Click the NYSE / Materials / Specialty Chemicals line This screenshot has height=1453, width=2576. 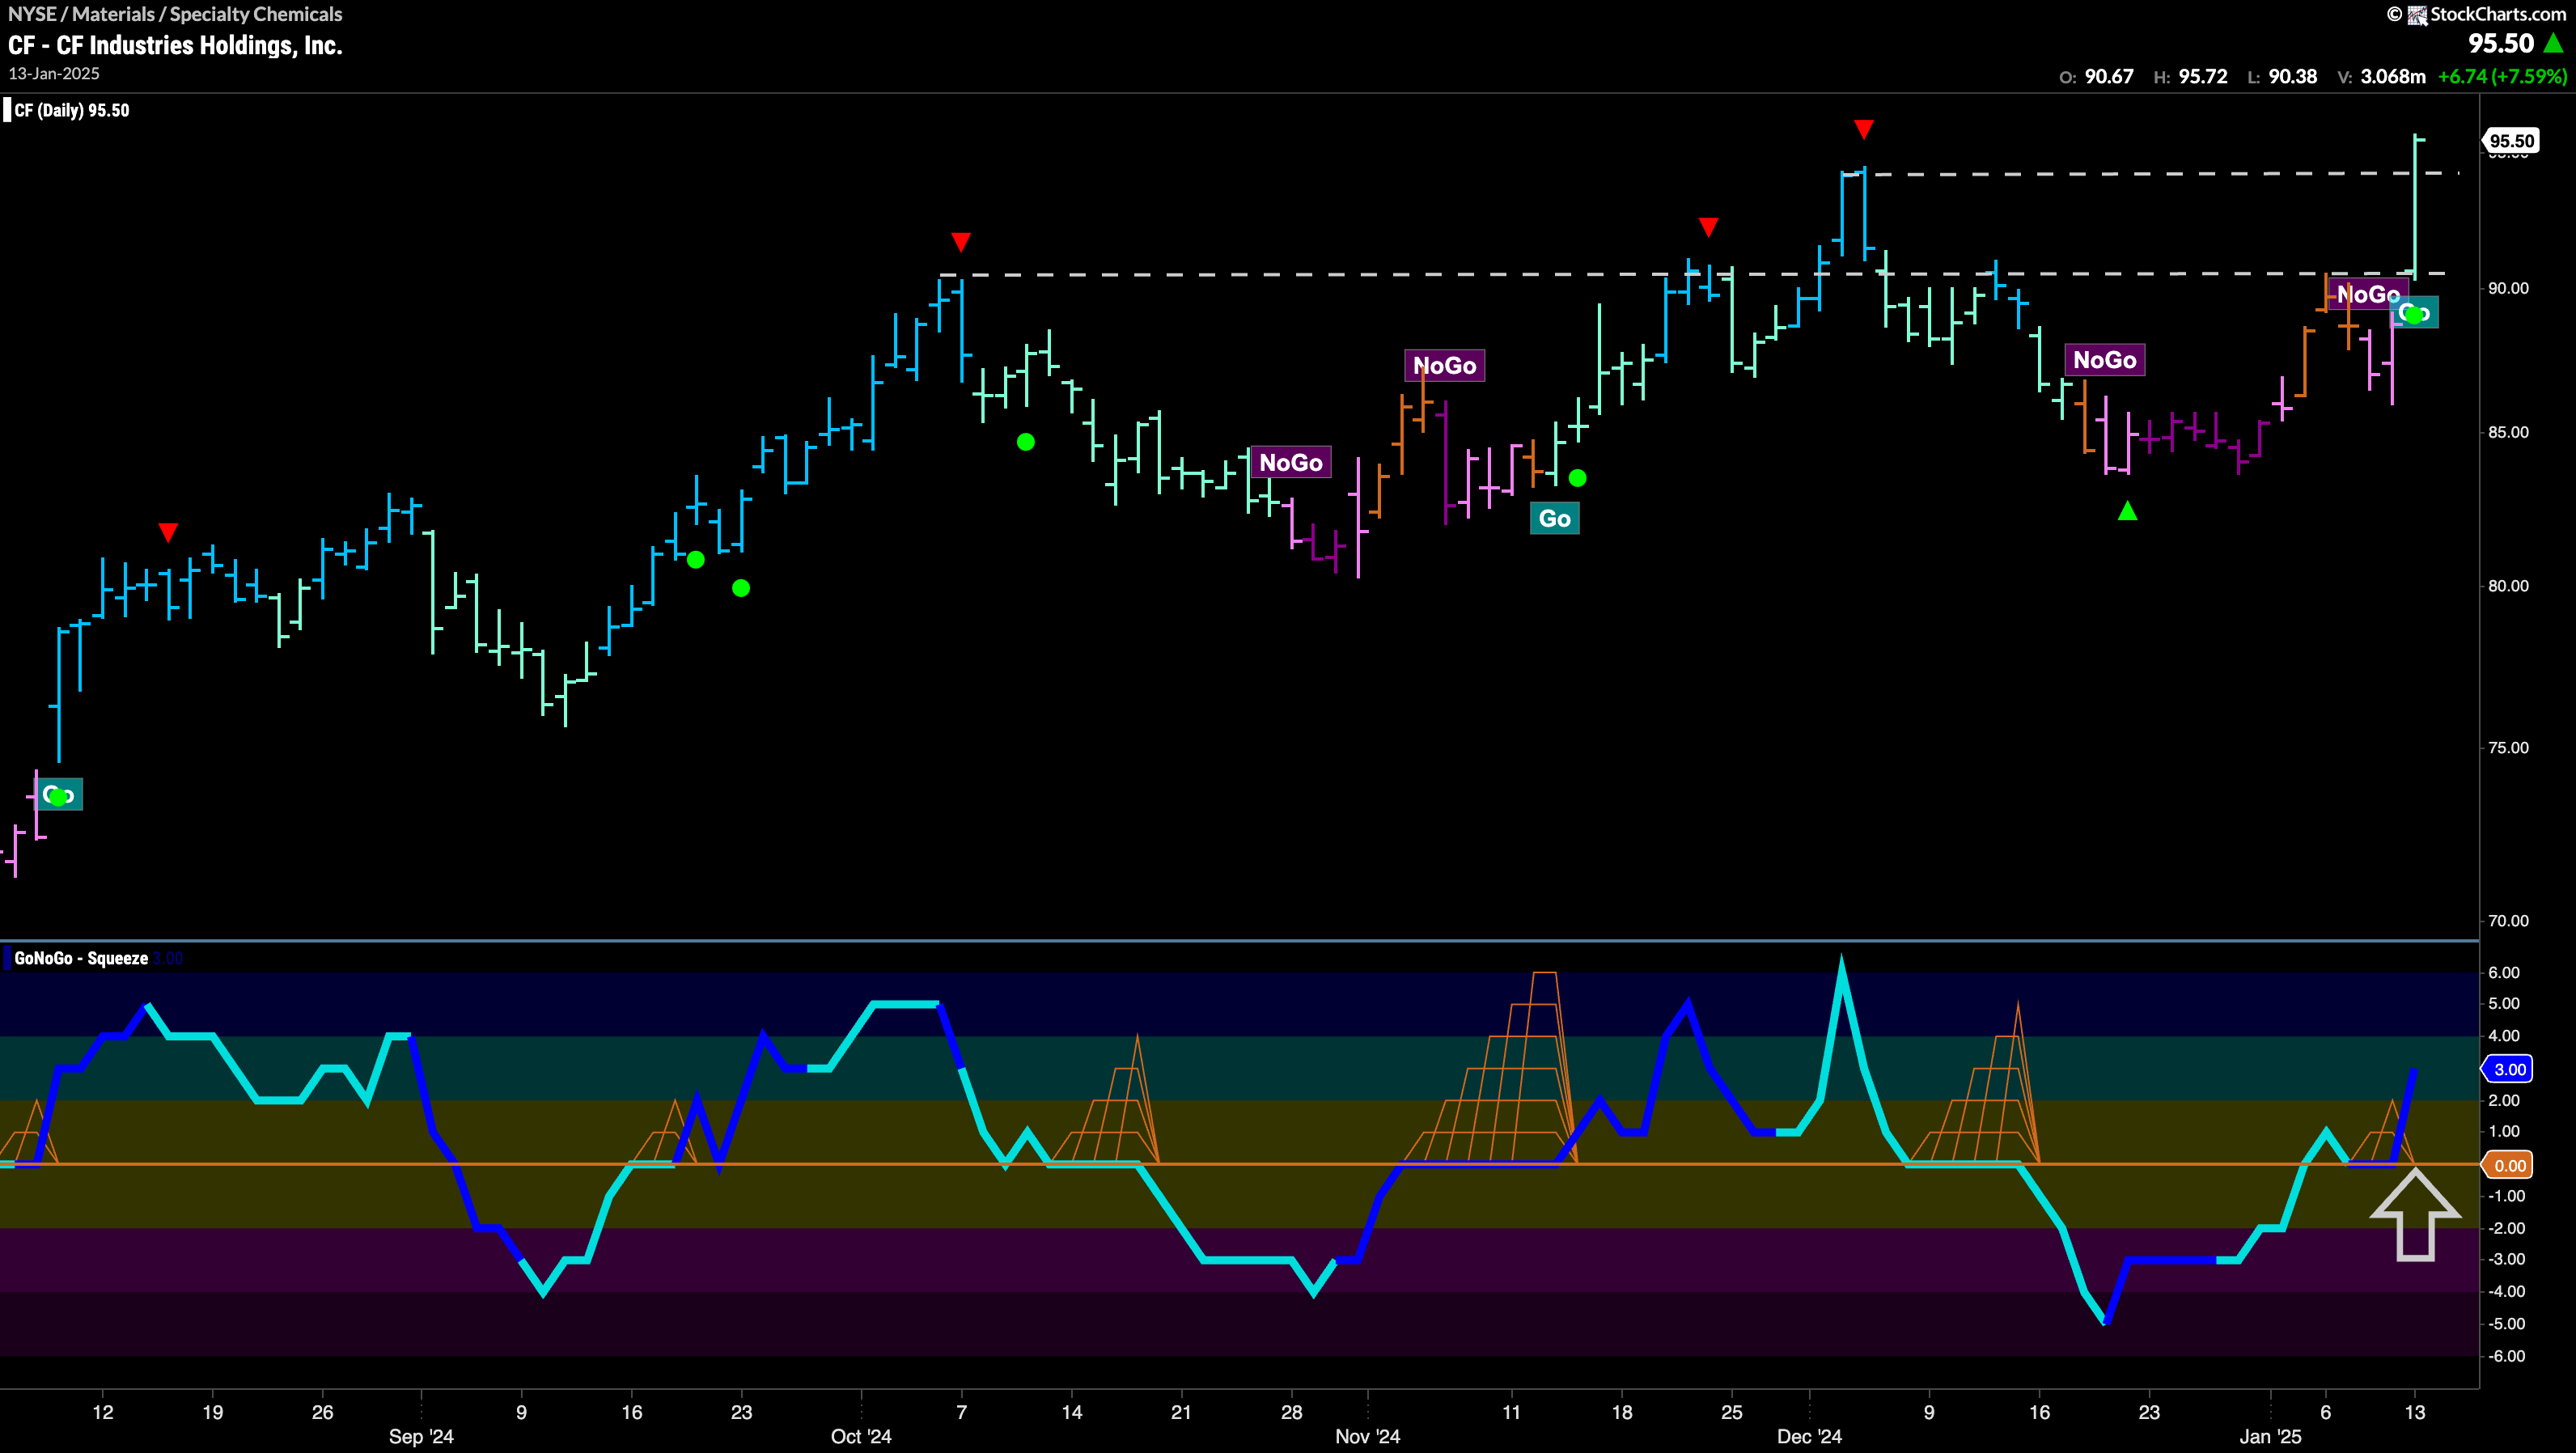(x=175, y=14)
